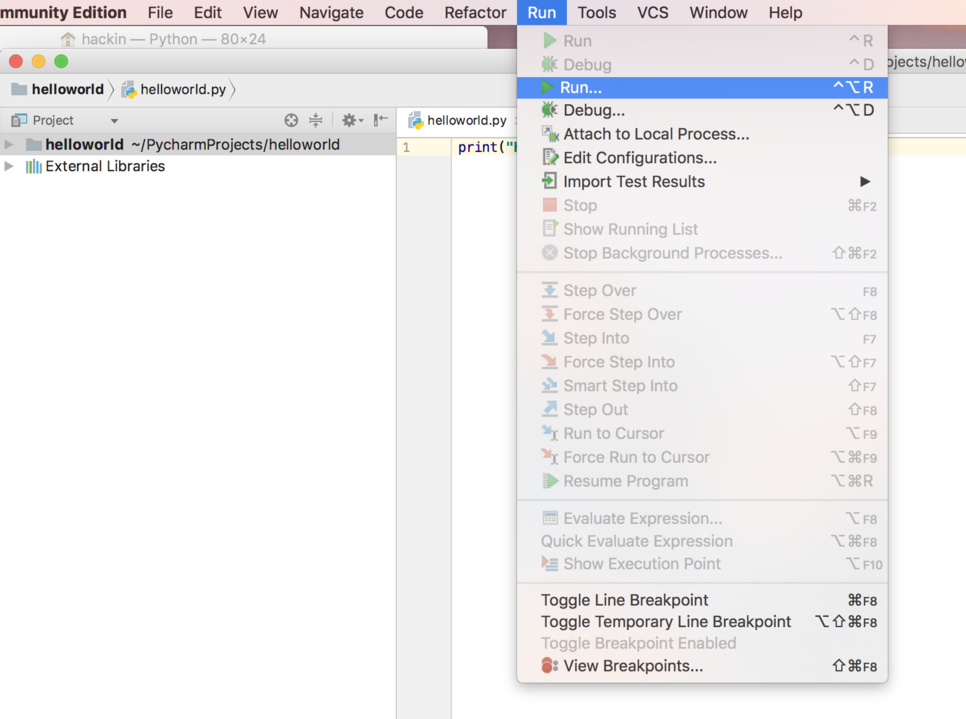Expand Import Test Results submenu arrow
The width and height of the screenshot is (966, 719).
click(865, 182)
